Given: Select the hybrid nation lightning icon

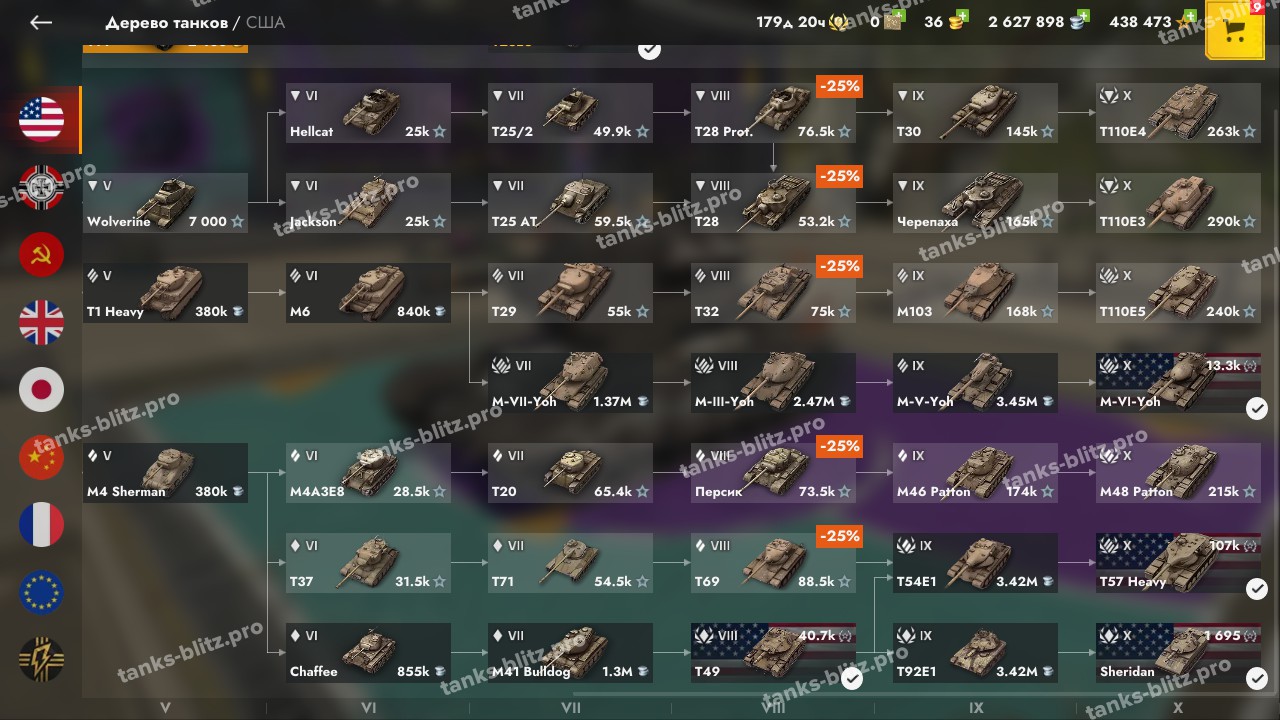Looking at the screenshot, I should pos(42,660).
